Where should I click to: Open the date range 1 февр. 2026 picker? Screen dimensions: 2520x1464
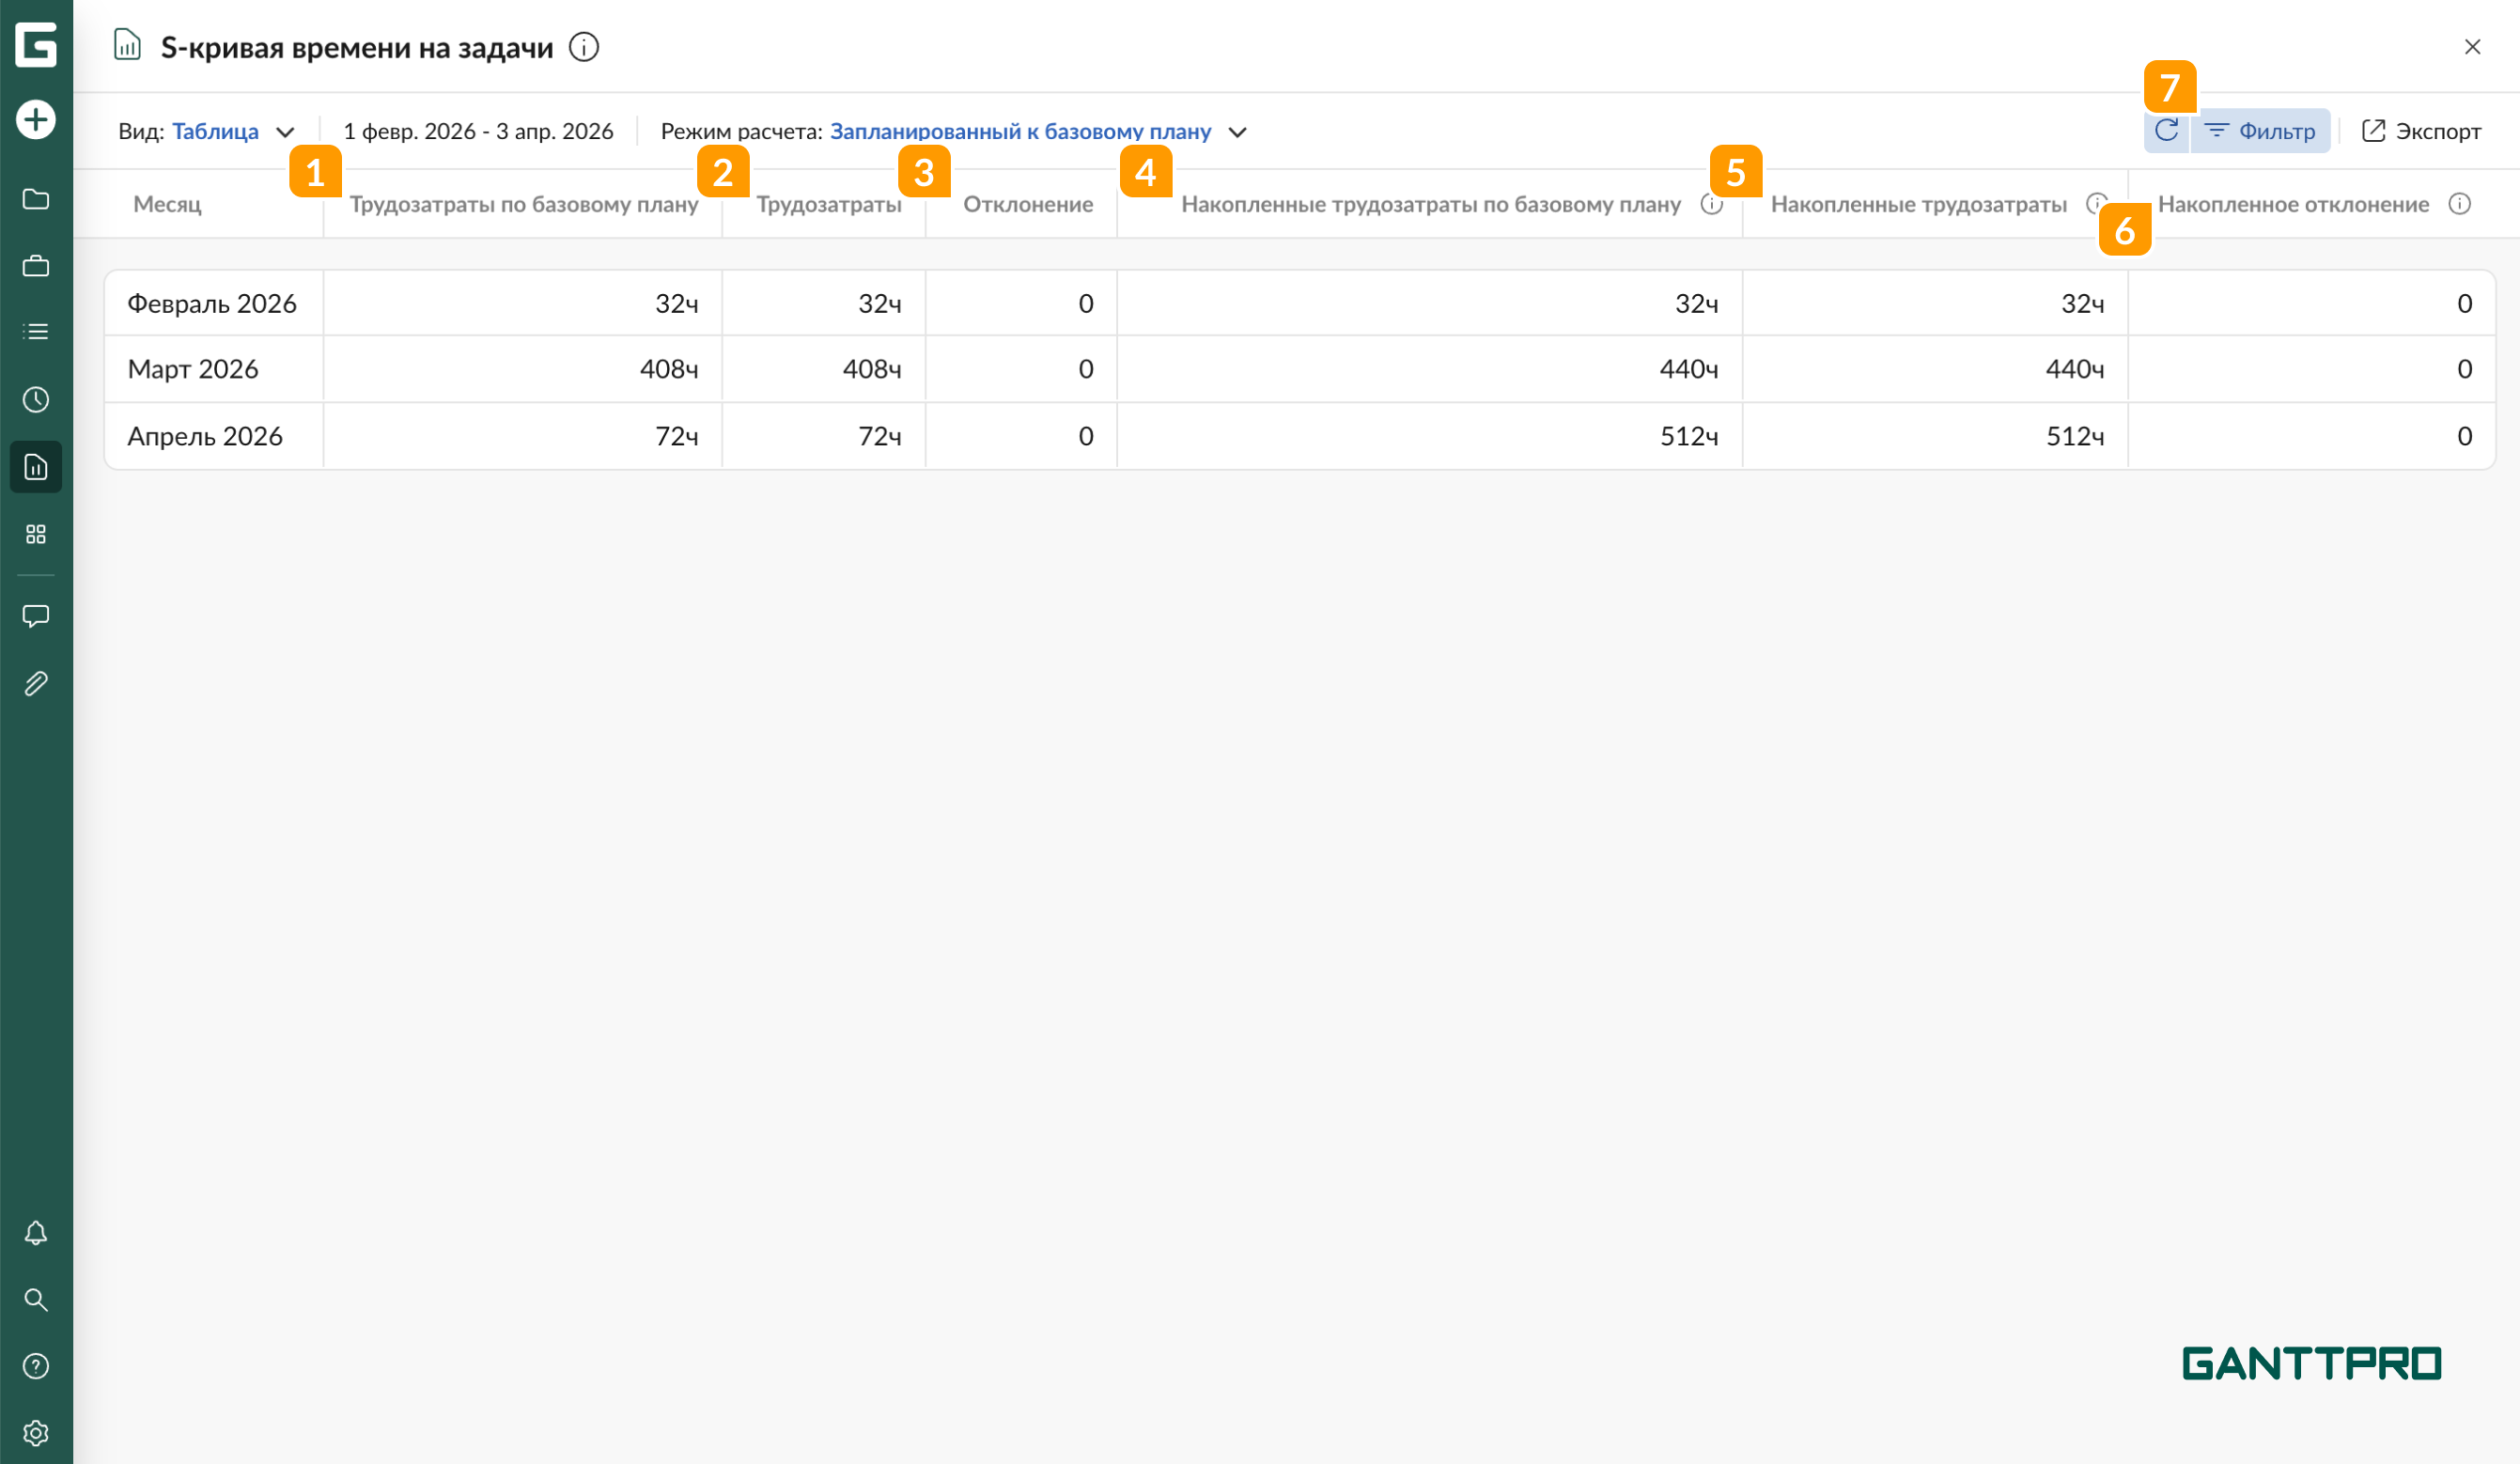pos(478,132)
